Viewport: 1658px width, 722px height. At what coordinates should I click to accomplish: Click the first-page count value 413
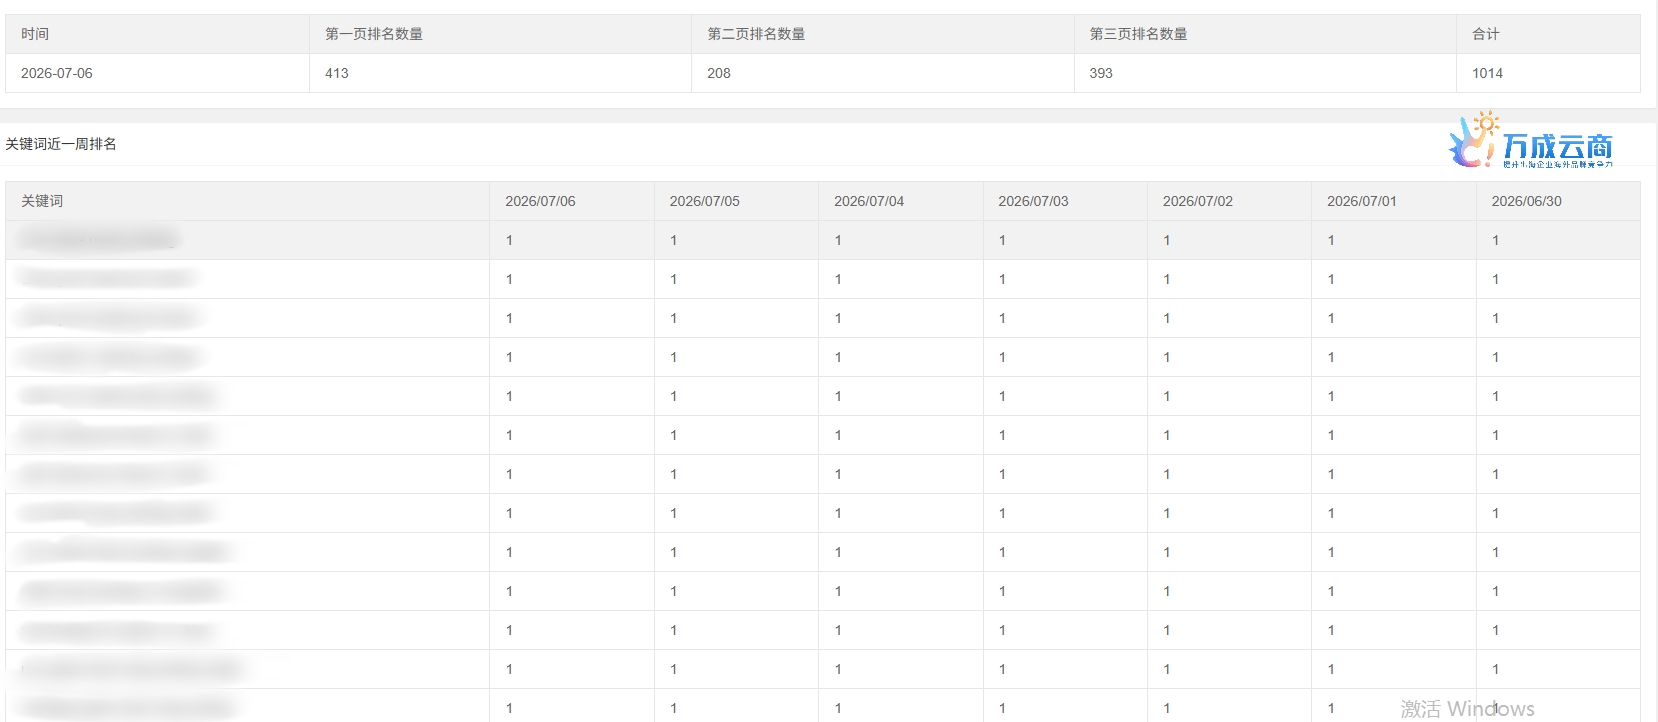[337, 73]
